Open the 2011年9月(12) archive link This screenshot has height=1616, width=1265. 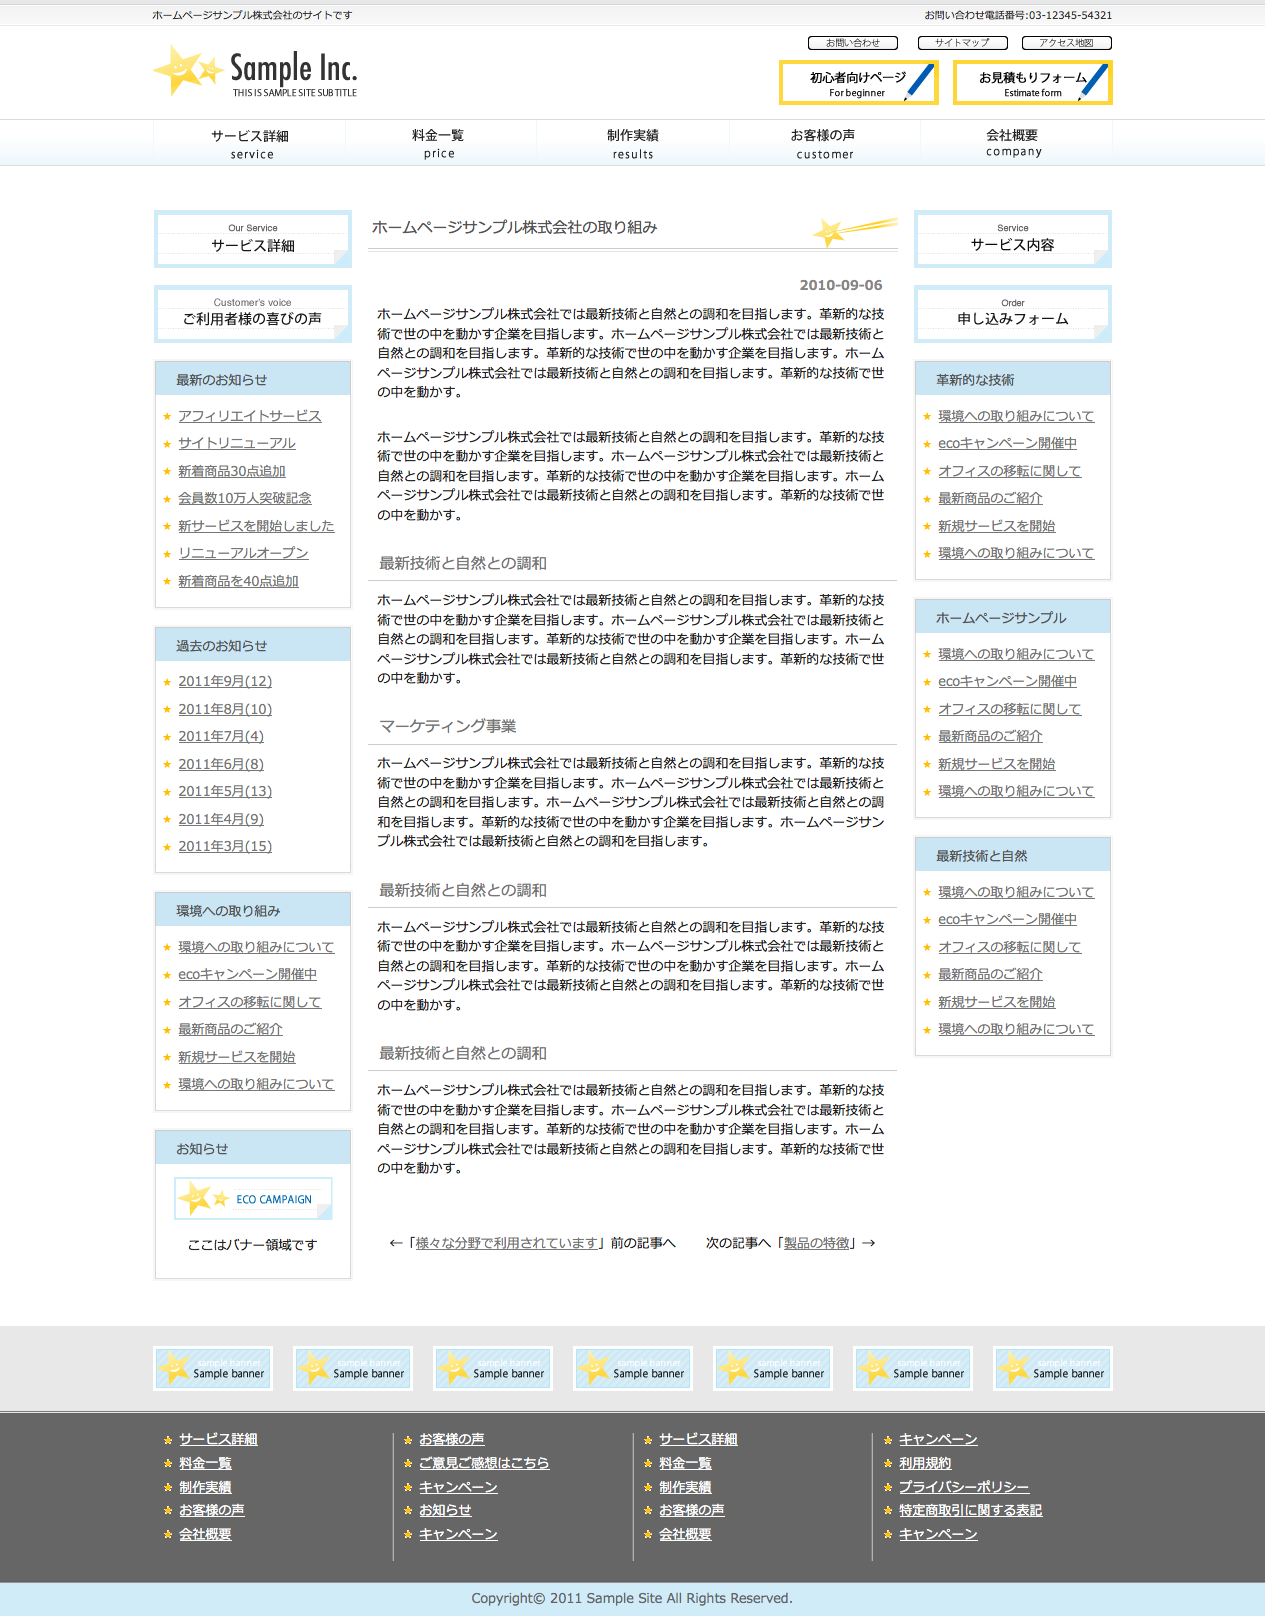[x=225, y=681]
